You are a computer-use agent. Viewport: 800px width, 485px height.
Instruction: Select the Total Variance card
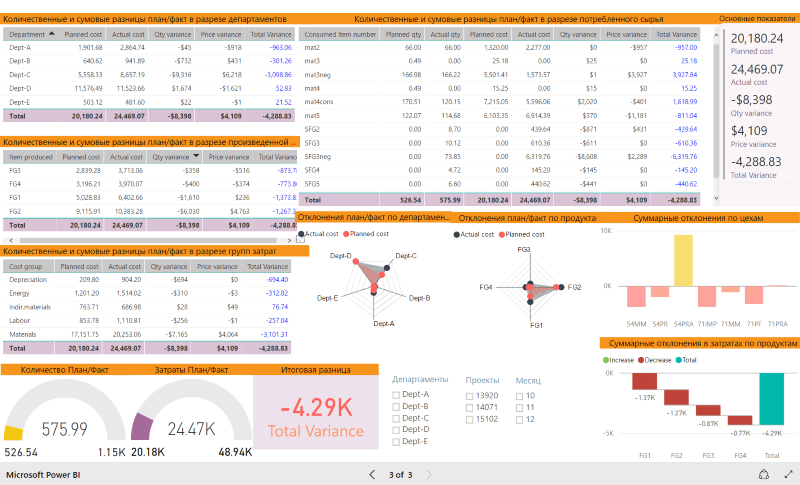(x=316, y=413)
